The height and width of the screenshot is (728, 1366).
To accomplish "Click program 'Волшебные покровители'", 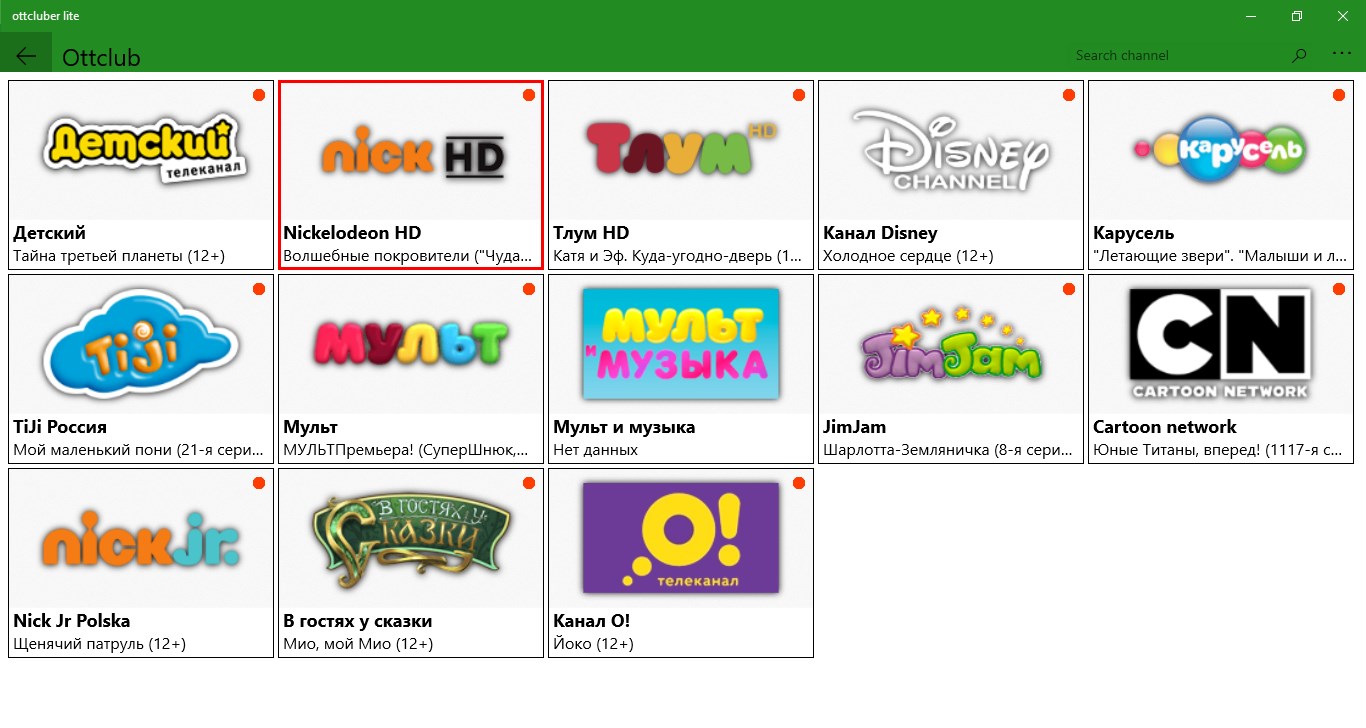I will (408, 256).
